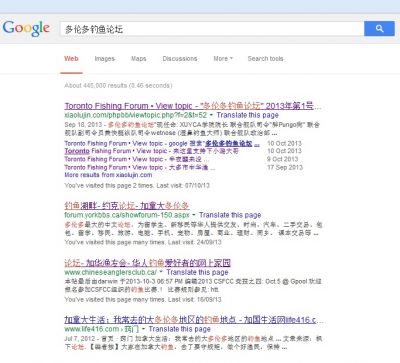The width and height of the screenshot is (400, 363).
Task: Open More results from xiaolujin.com
Action: tap(108, 175)
